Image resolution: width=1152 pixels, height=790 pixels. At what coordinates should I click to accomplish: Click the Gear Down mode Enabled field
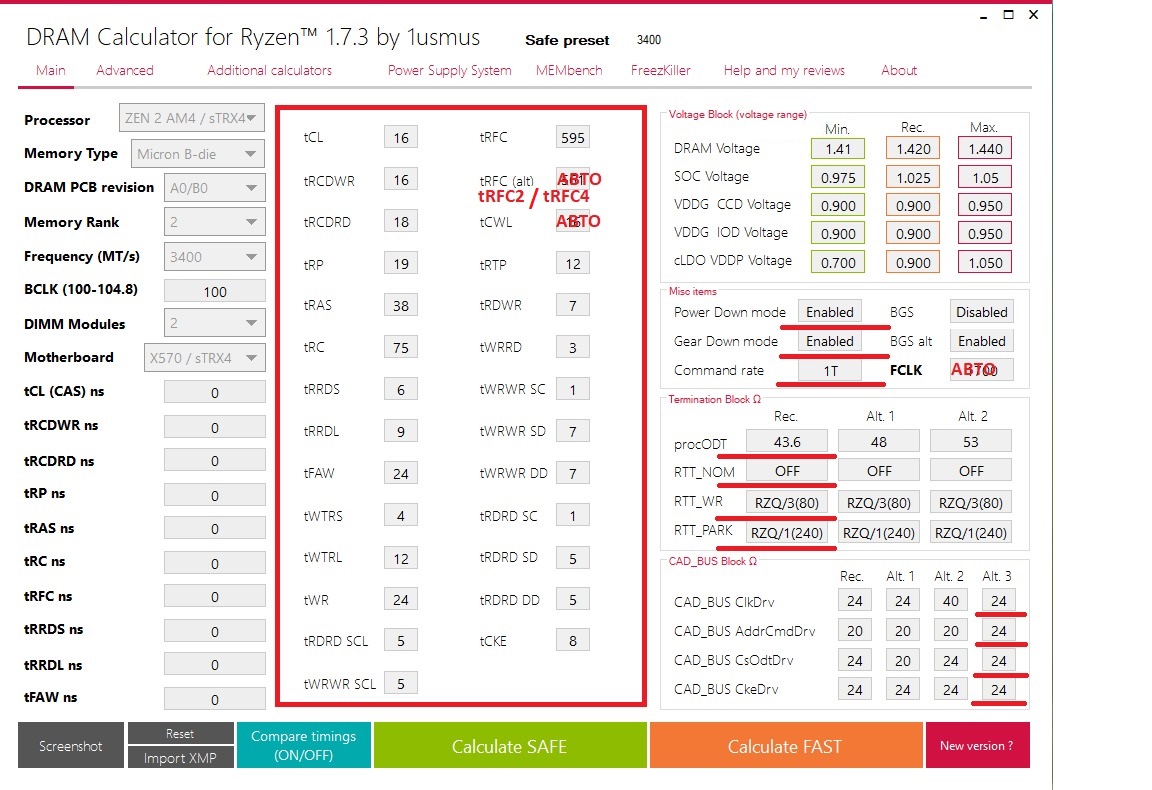click(x=829, y=341)
